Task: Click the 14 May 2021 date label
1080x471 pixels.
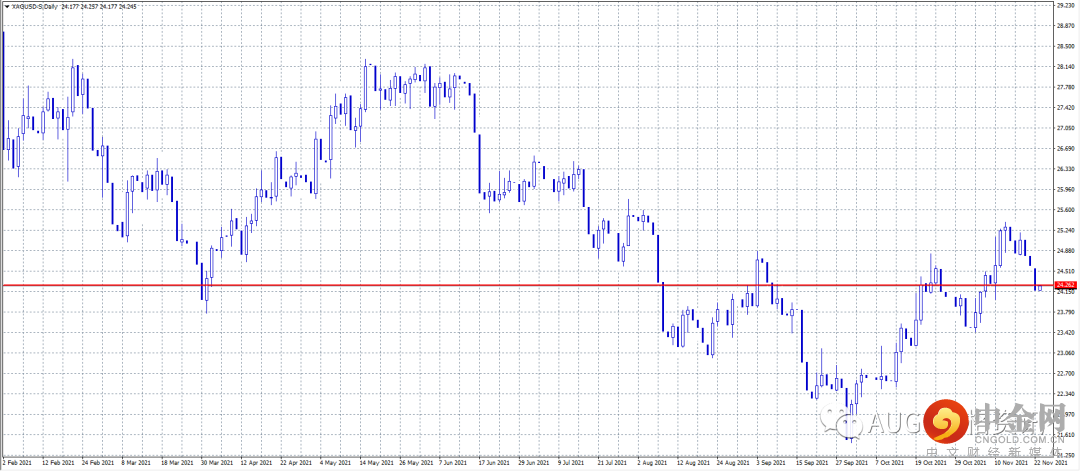Action: [379, 463]
